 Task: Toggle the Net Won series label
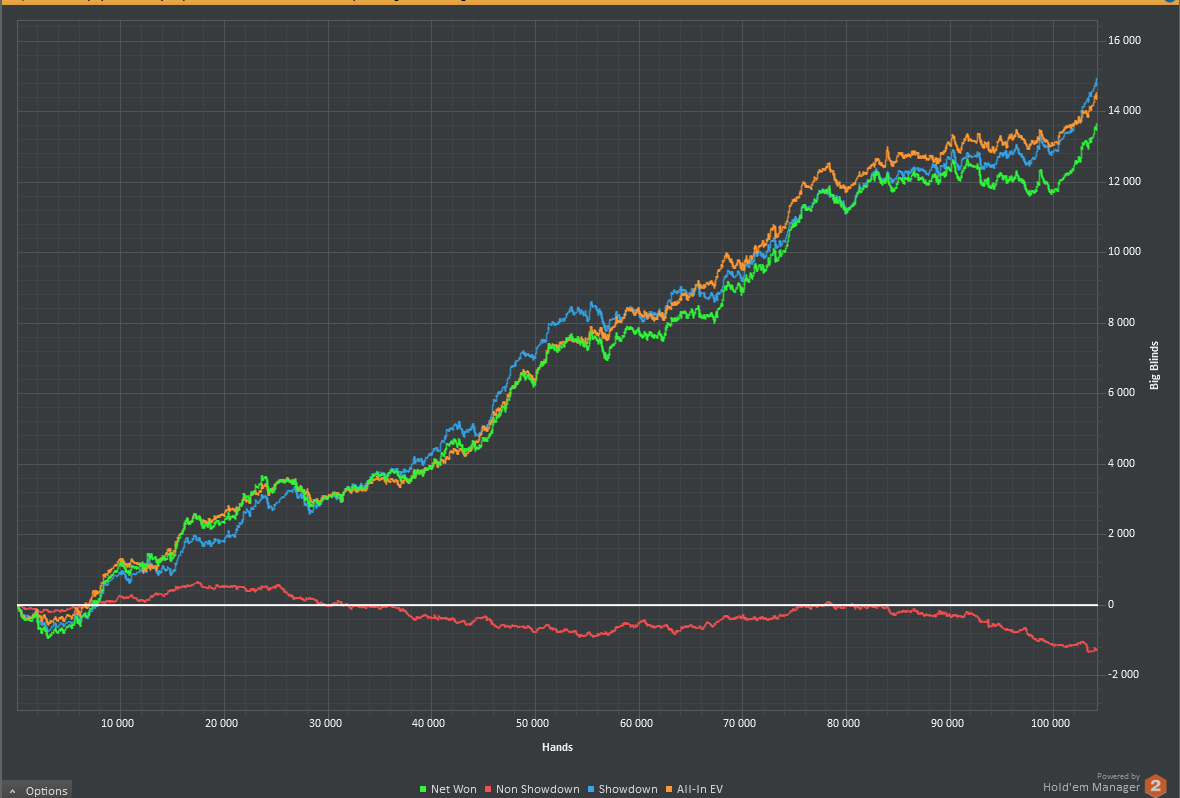[453, 790]
